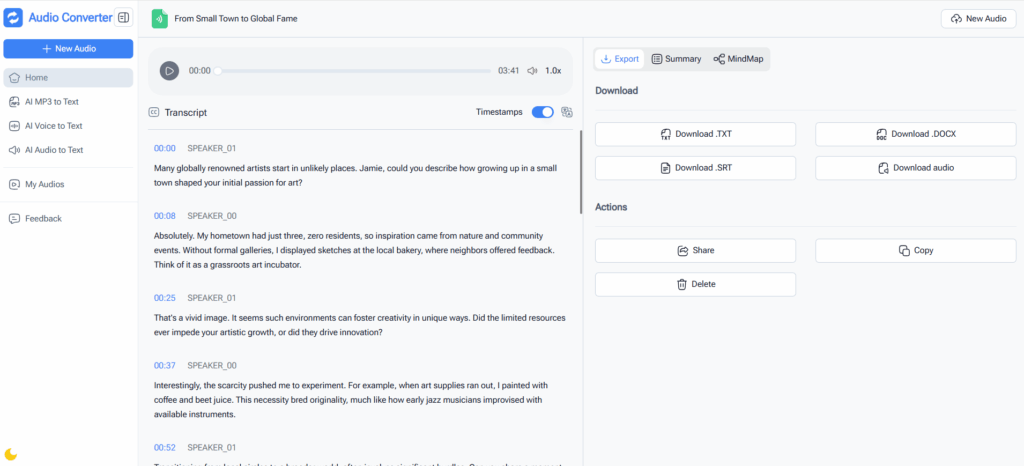Jump to timestamp 00:25
Image resolution: width=1024 pixels, height=466 pixels.
pos(165,298)
